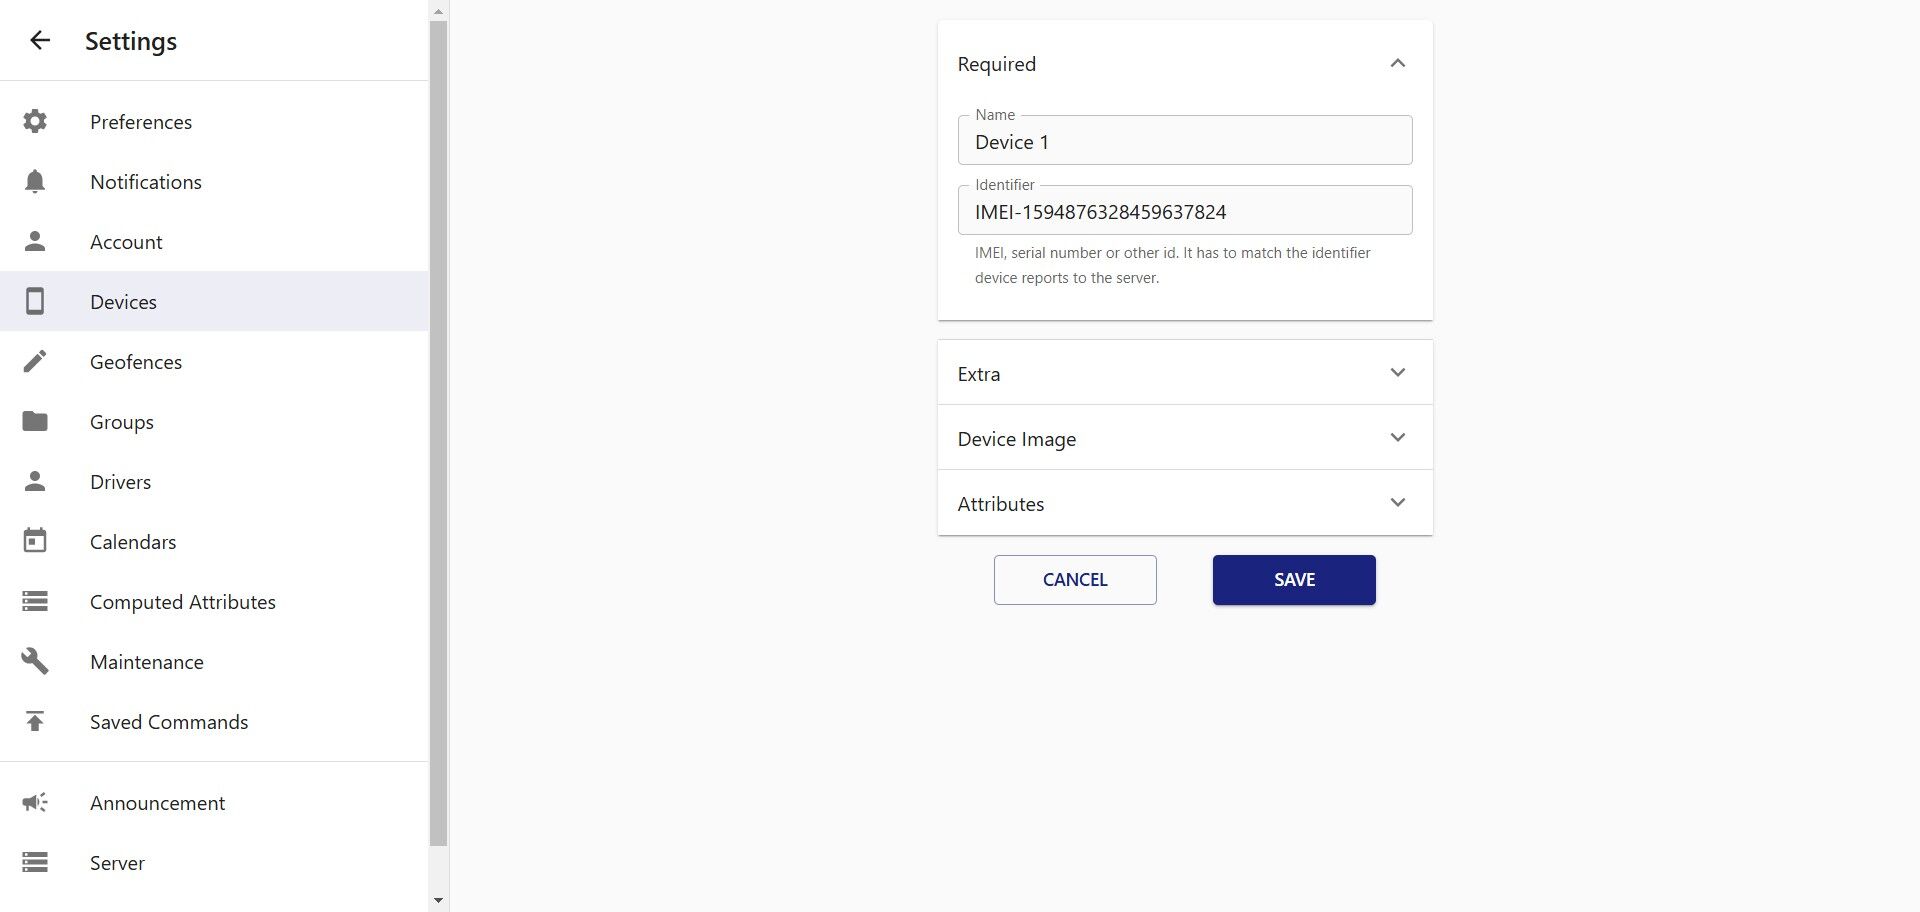The width and height of the screenshot is (1920, 912).
Task: Click the Identifier input field
Action: [1185, 210]
